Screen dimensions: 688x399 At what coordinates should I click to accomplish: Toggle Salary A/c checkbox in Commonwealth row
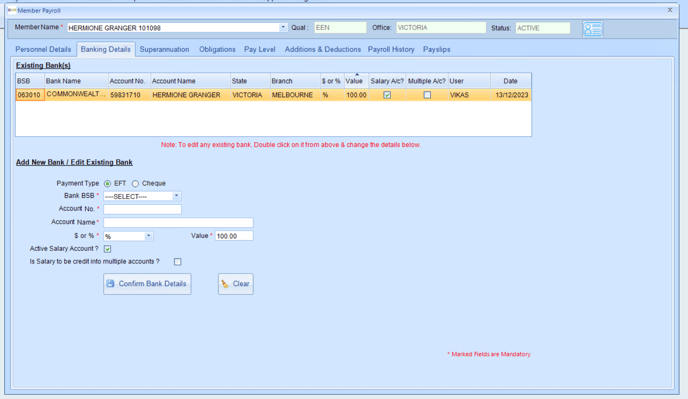387,95
